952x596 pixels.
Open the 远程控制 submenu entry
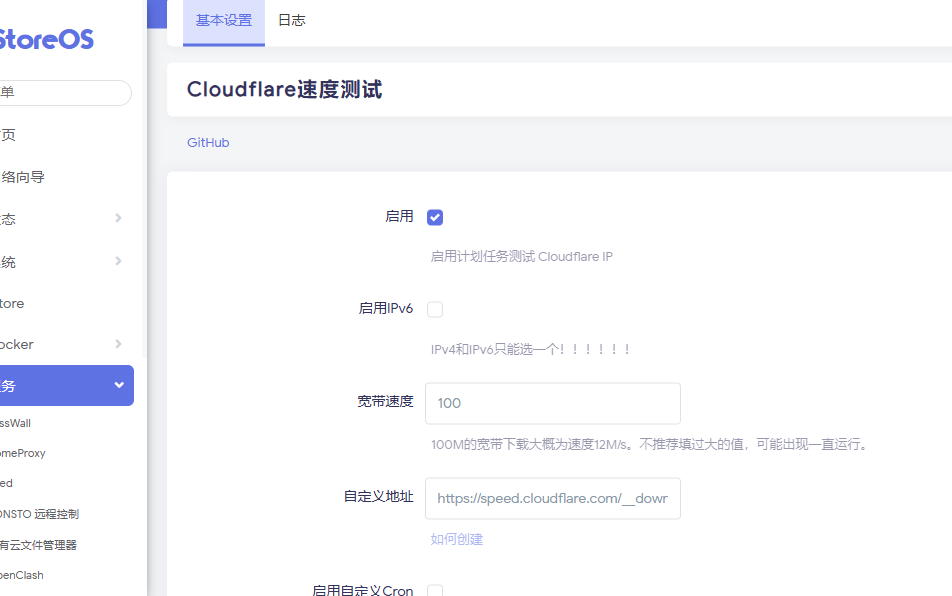[x=39, y=514]
